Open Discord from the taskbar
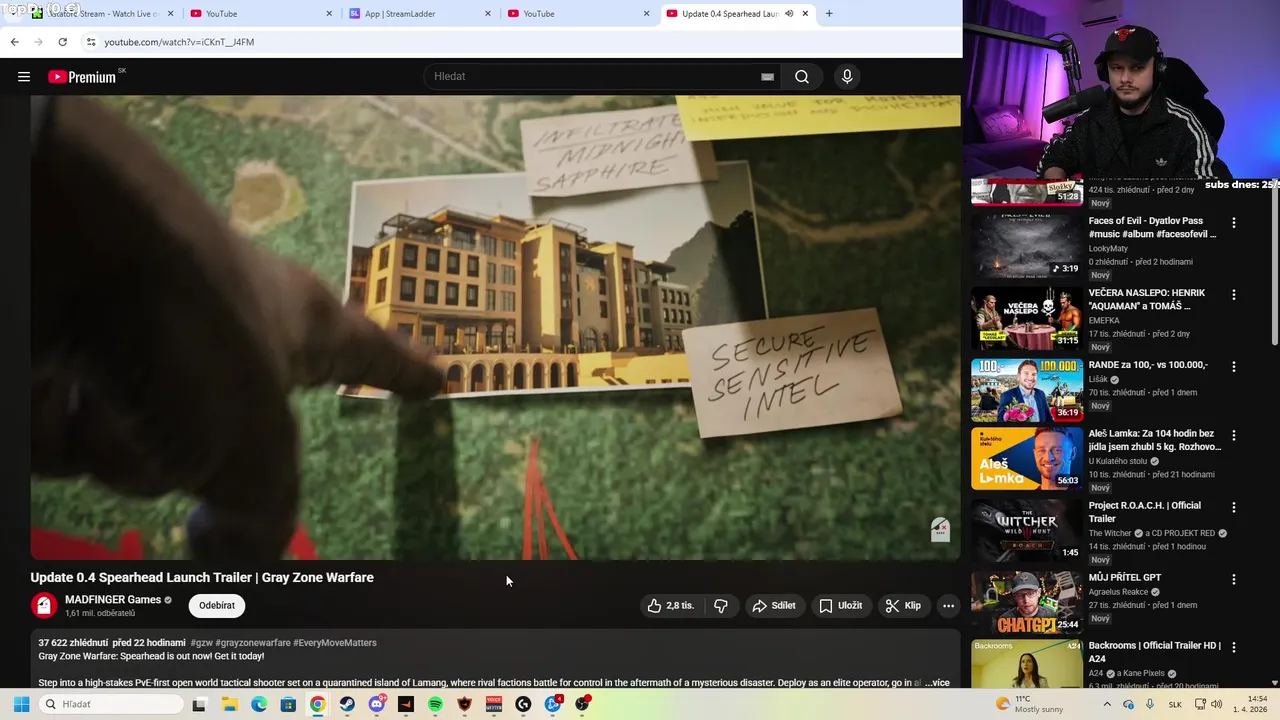1280x720 pixels. pyautogui.click(x=376, y=705)
